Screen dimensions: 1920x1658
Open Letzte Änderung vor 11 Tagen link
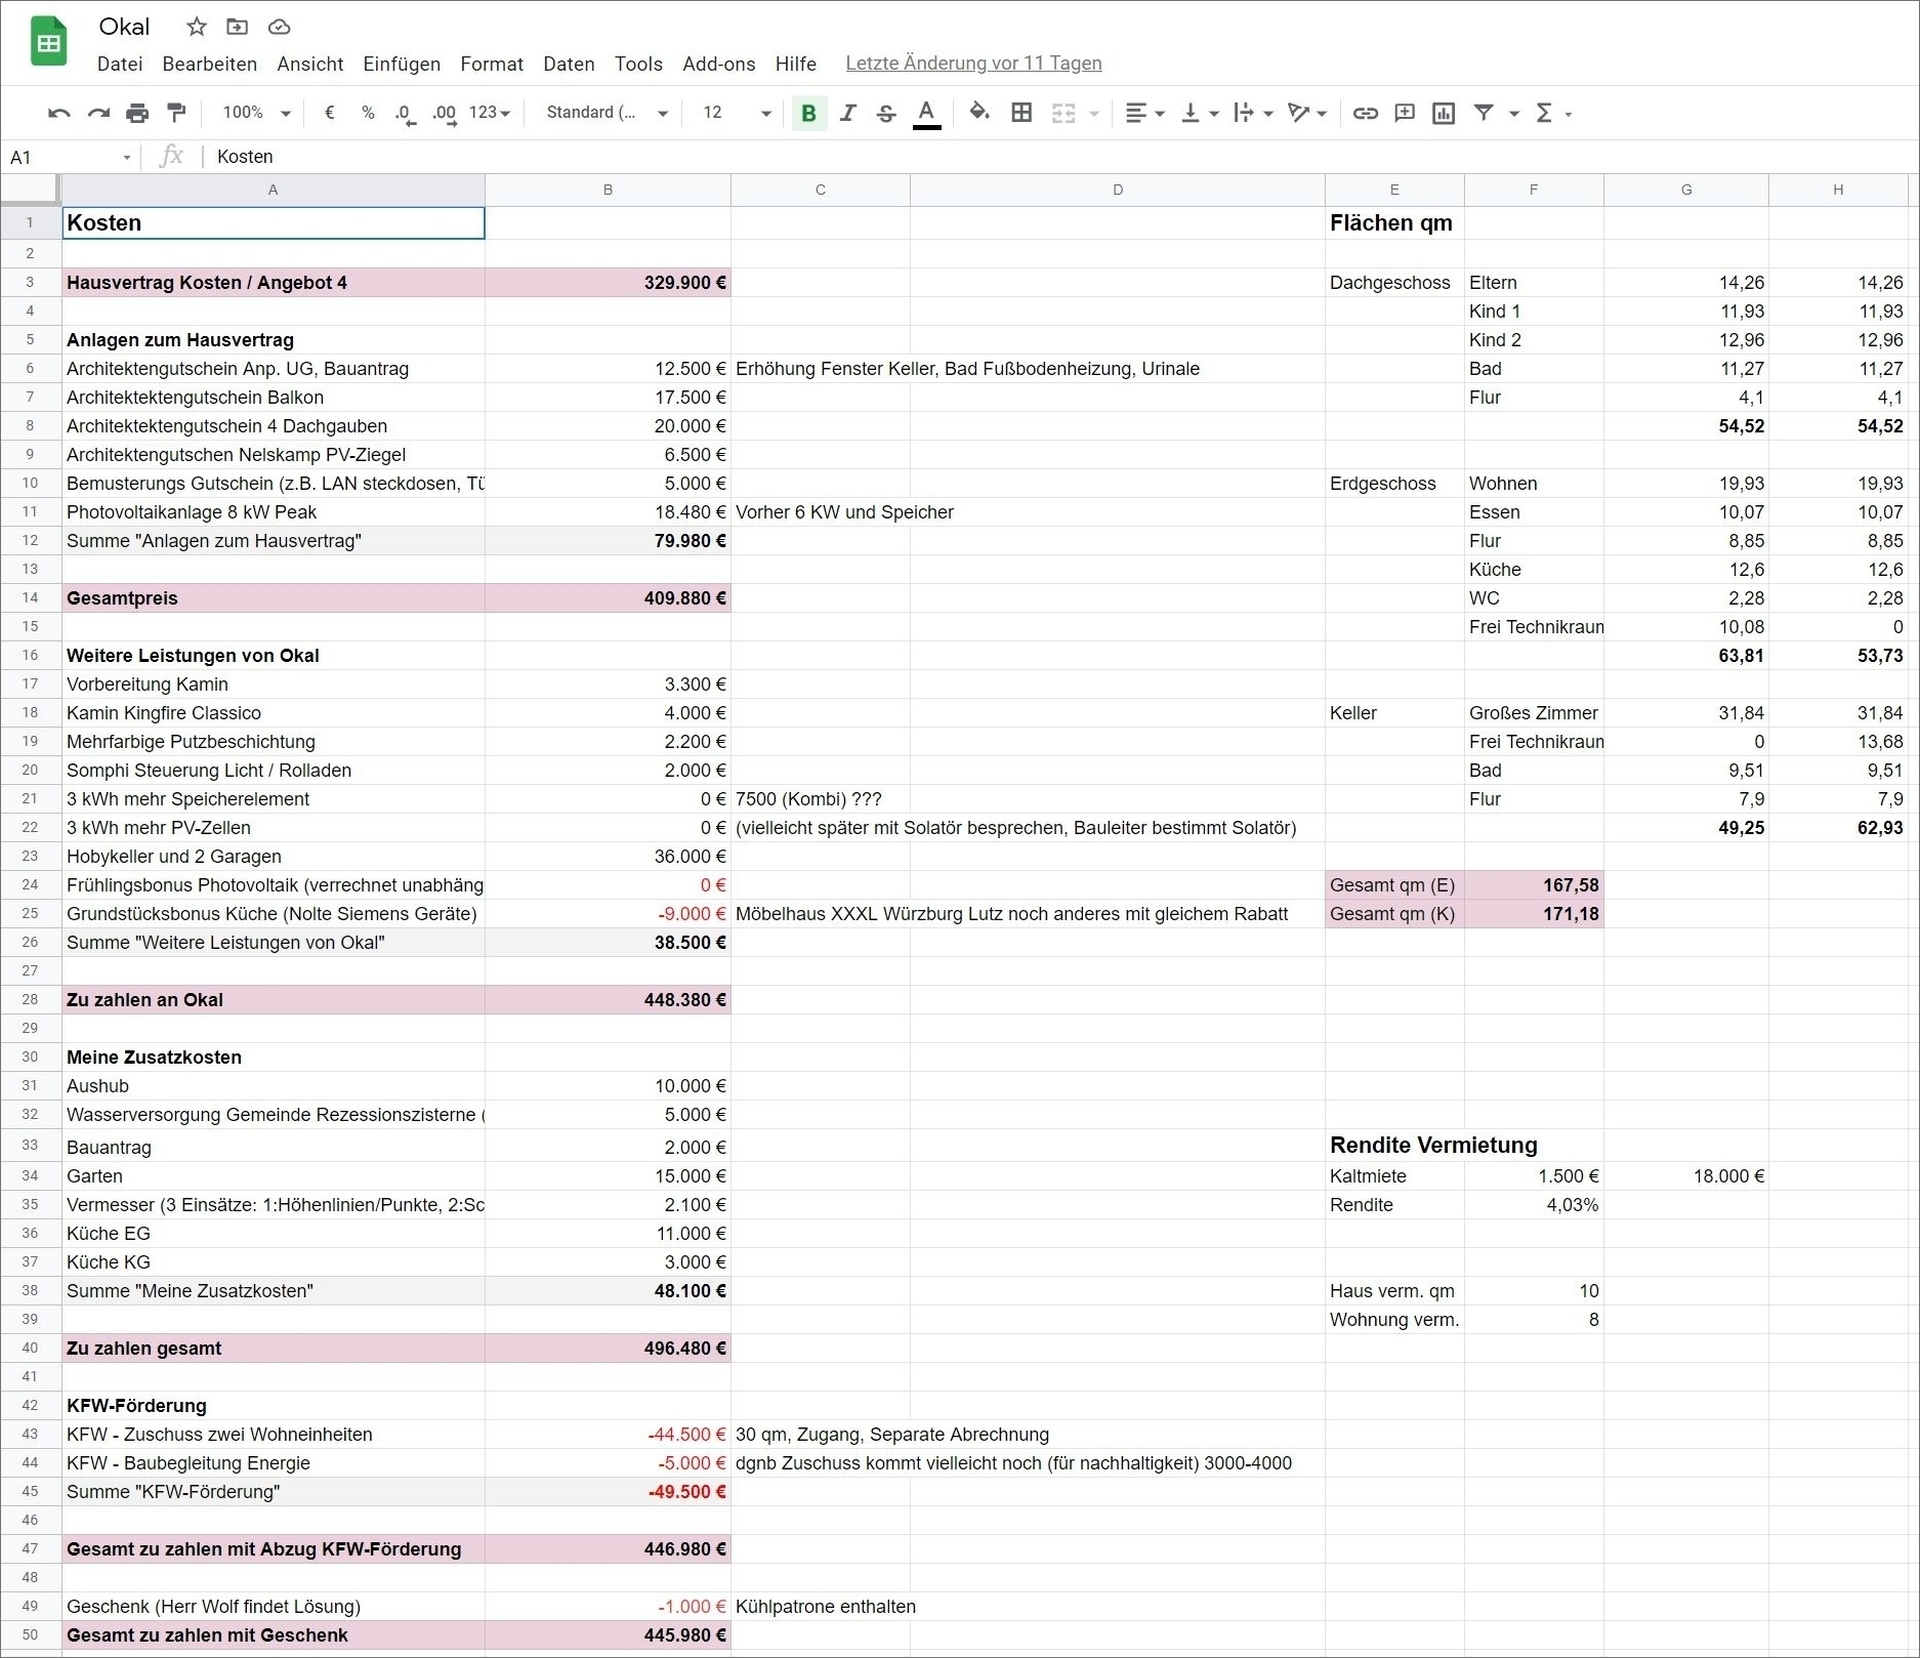[x=974, y=63]
